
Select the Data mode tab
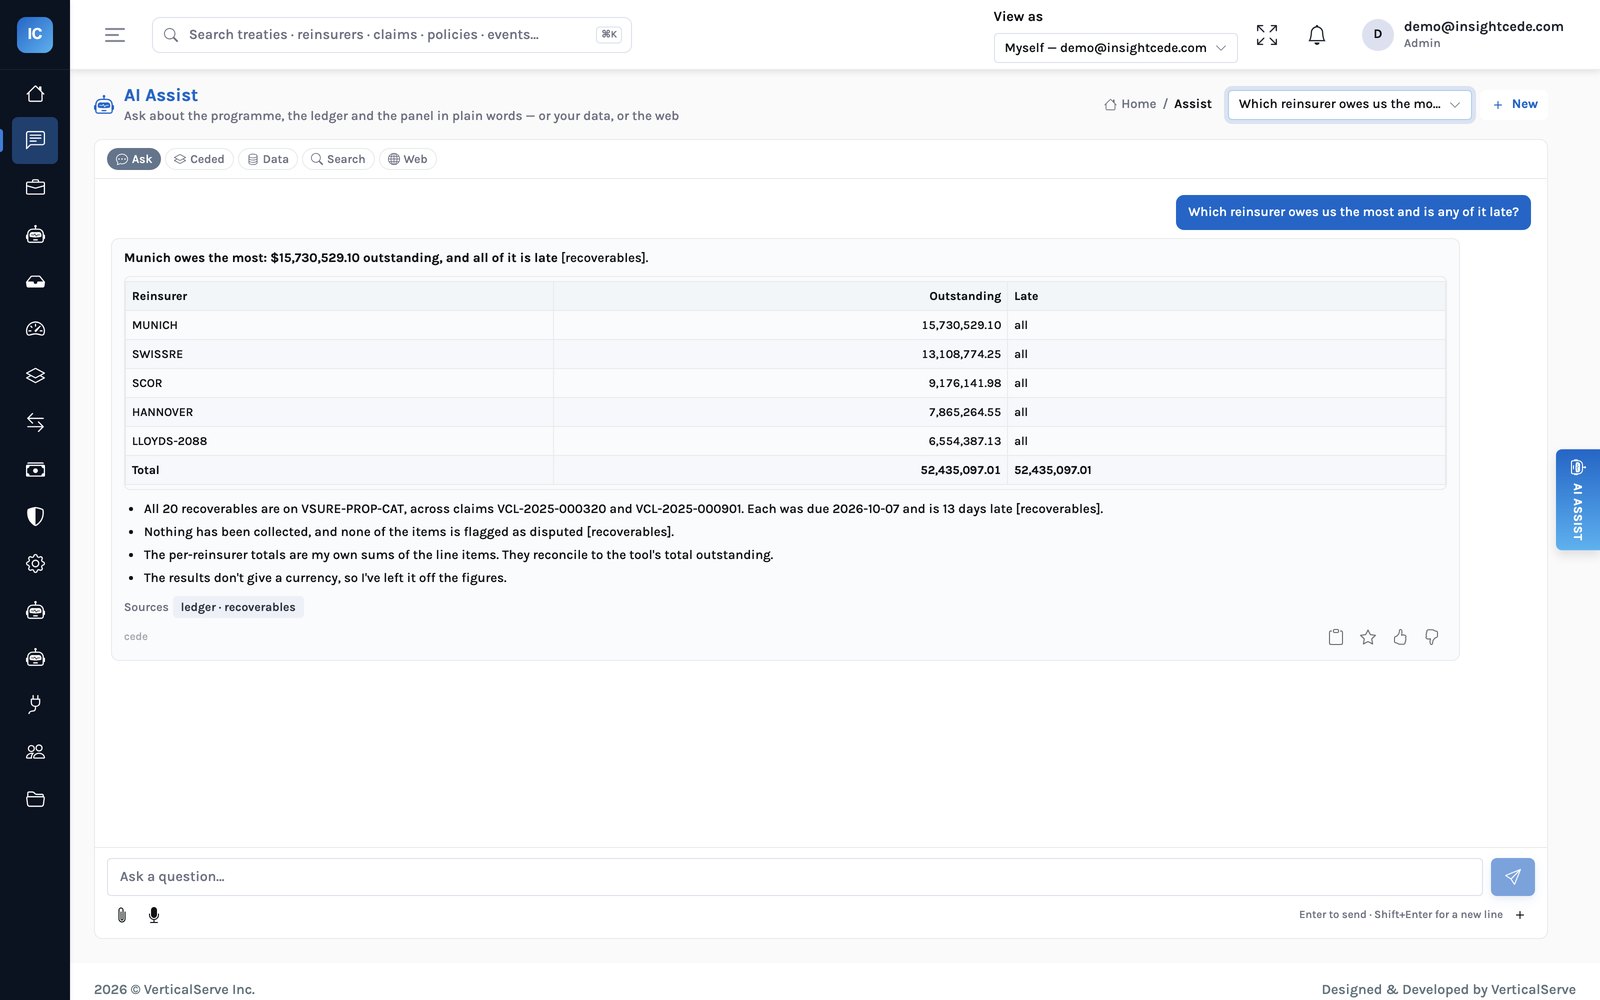(268, 159)
